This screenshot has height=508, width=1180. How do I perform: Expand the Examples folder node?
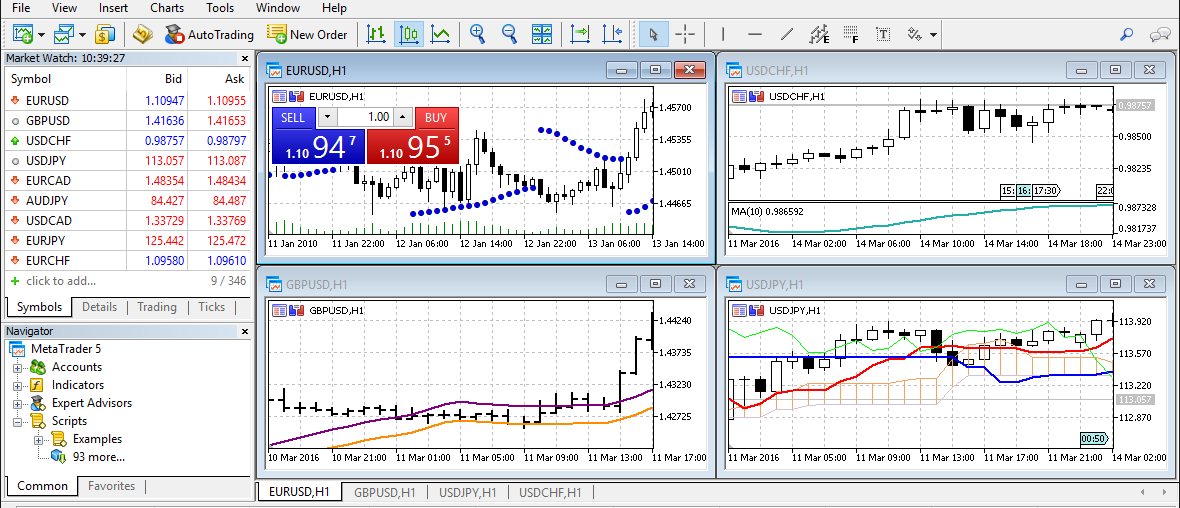coord(38,440)
